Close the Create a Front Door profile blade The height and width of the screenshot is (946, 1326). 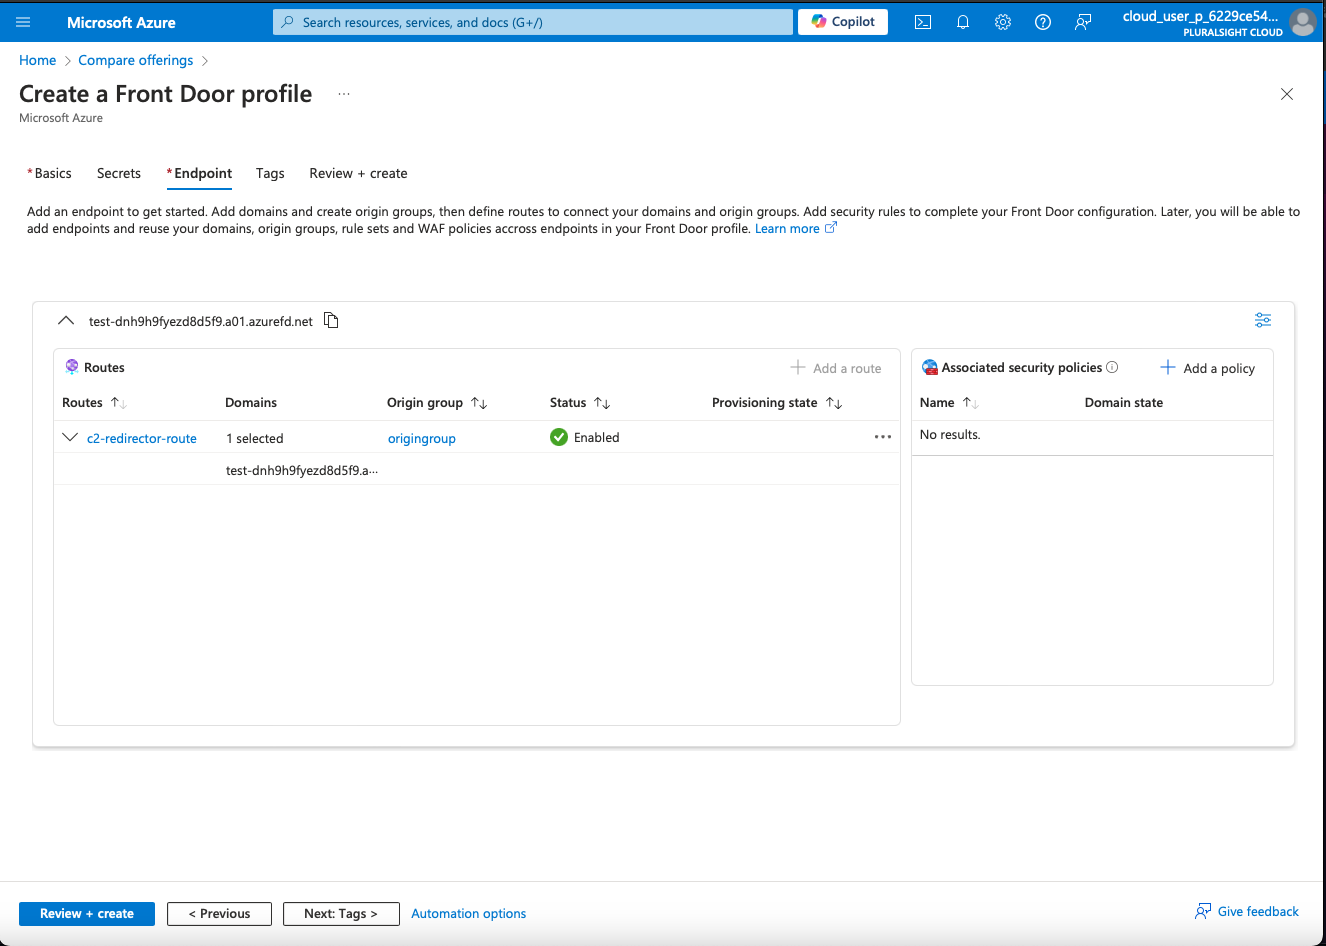(1287, 94)
